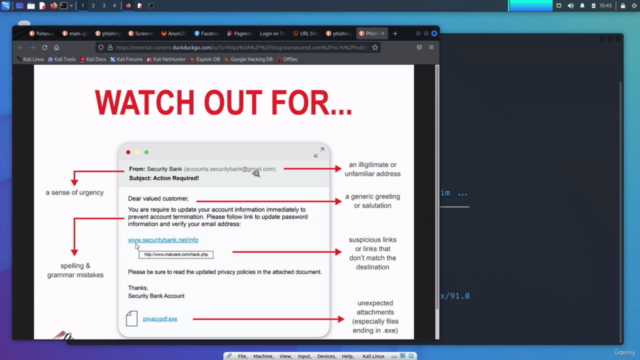Open the notifications bell icon
This screenshot has height=360, width=640.
[582, 6]
